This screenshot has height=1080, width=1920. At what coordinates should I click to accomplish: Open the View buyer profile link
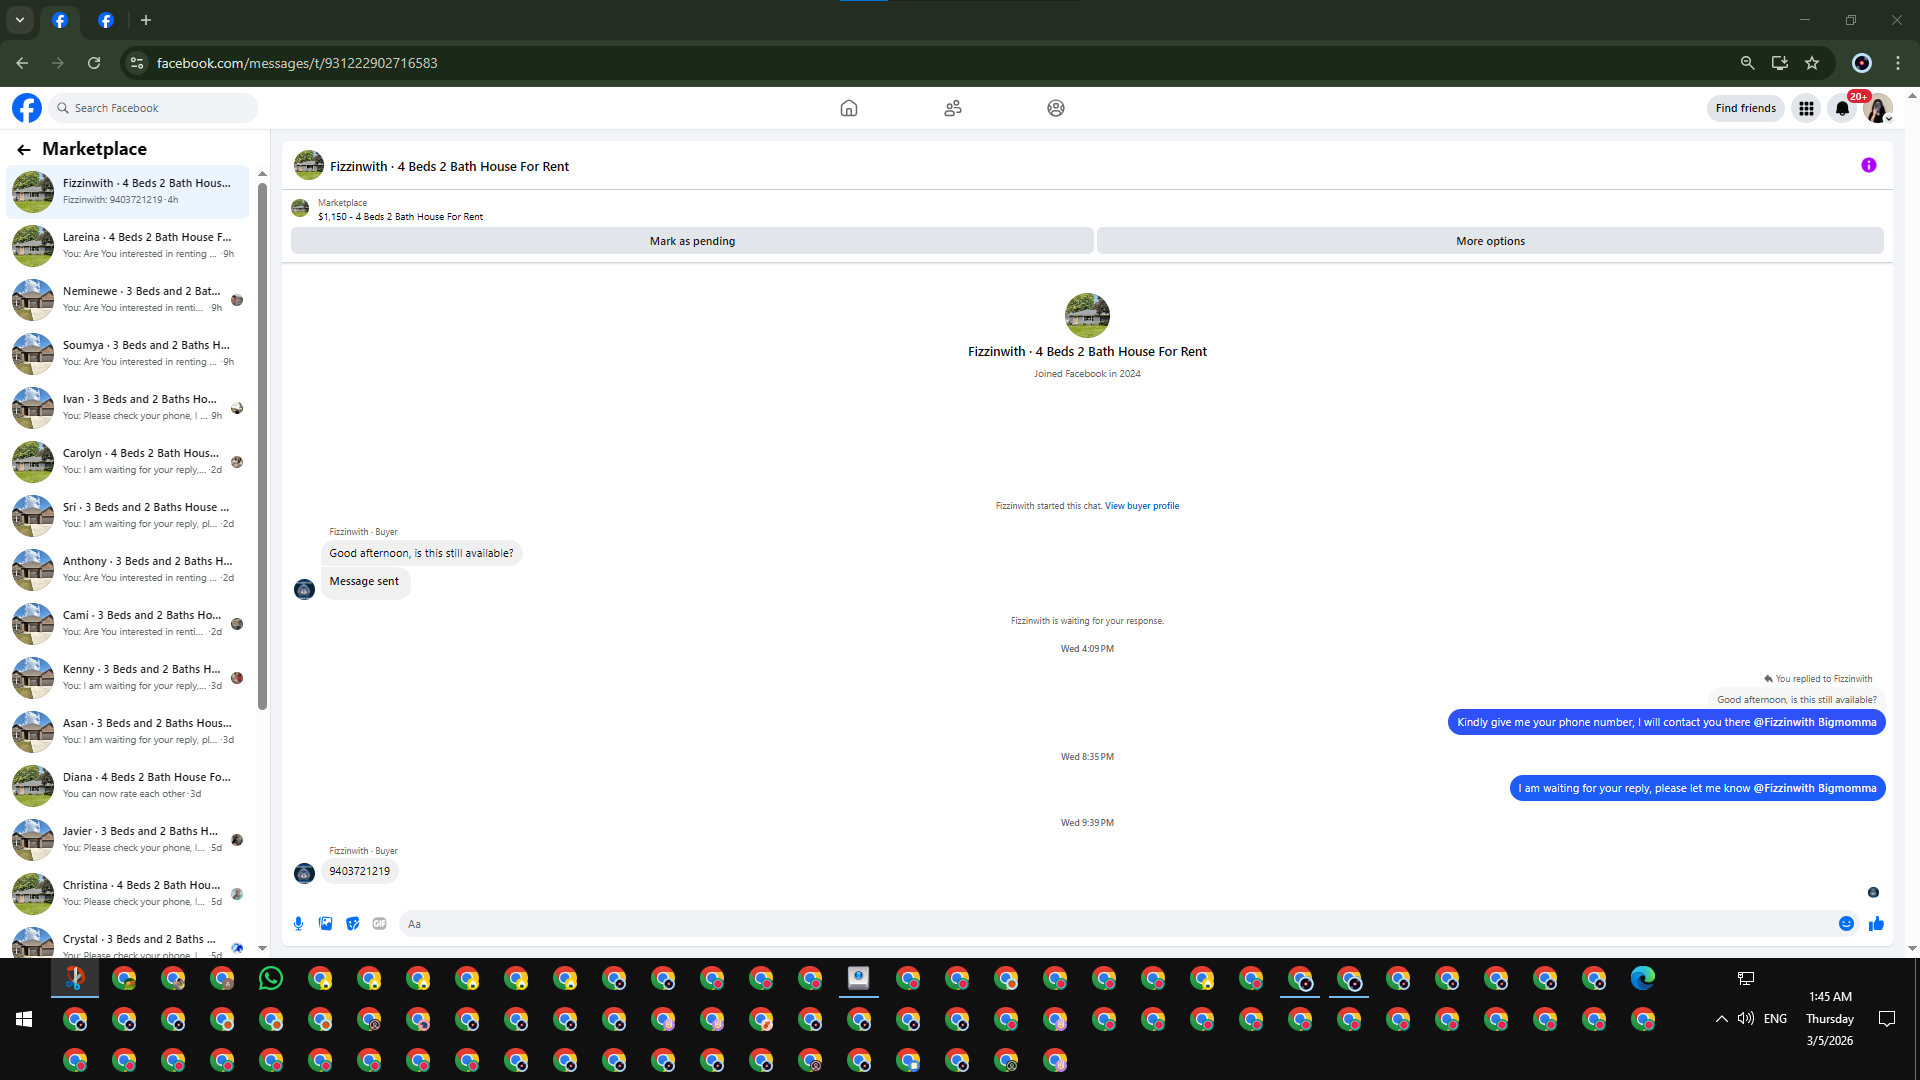(x=1142, y=506)
